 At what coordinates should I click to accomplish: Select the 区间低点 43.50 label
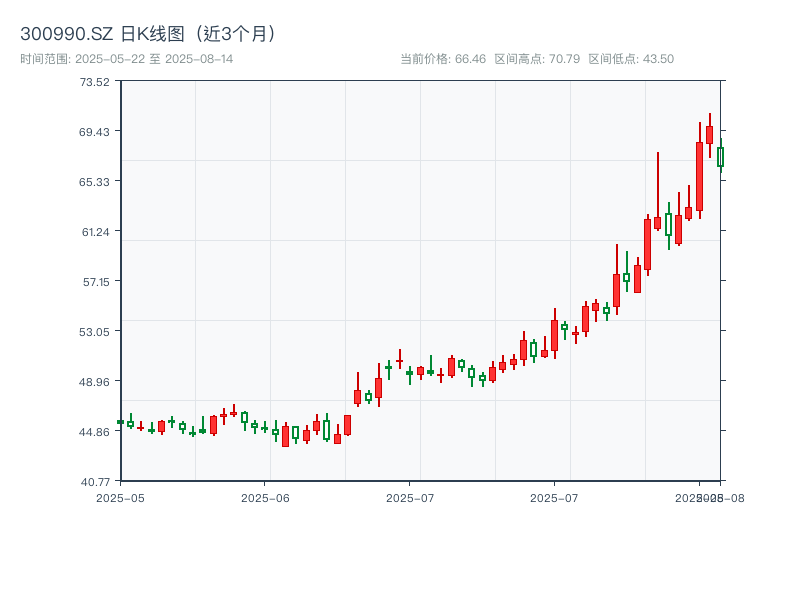tap(631, 59)
